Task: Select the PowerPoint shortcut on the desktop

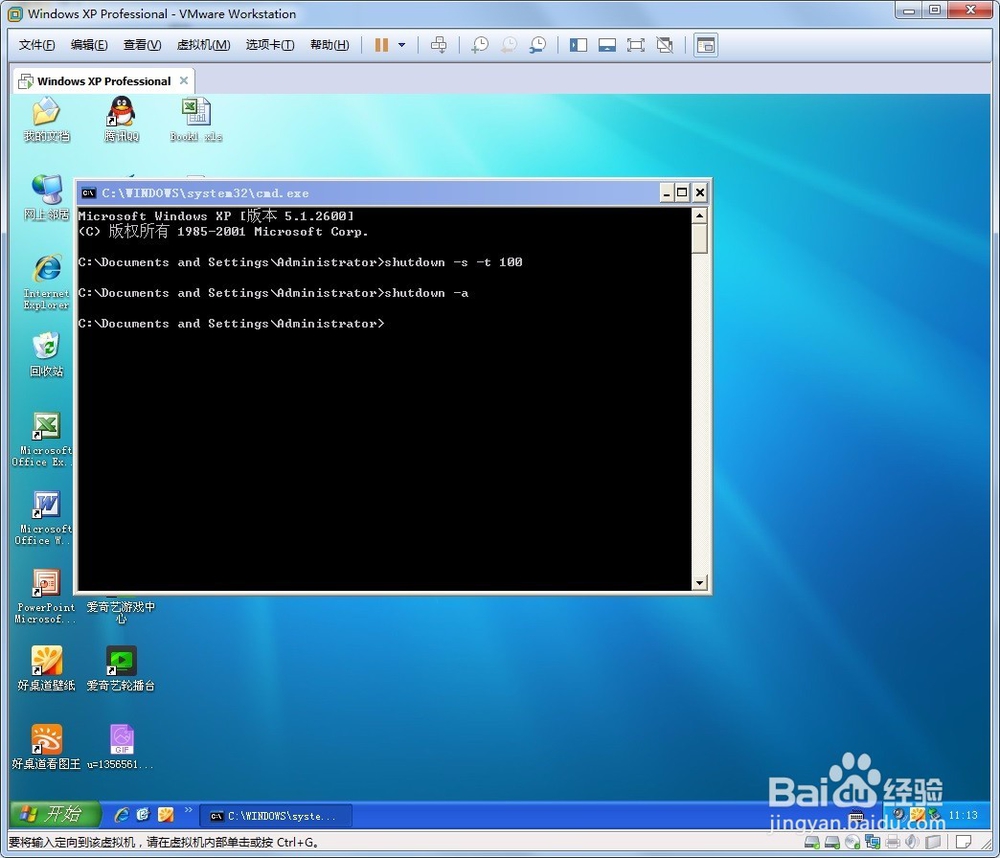Action: coord(45,596)
